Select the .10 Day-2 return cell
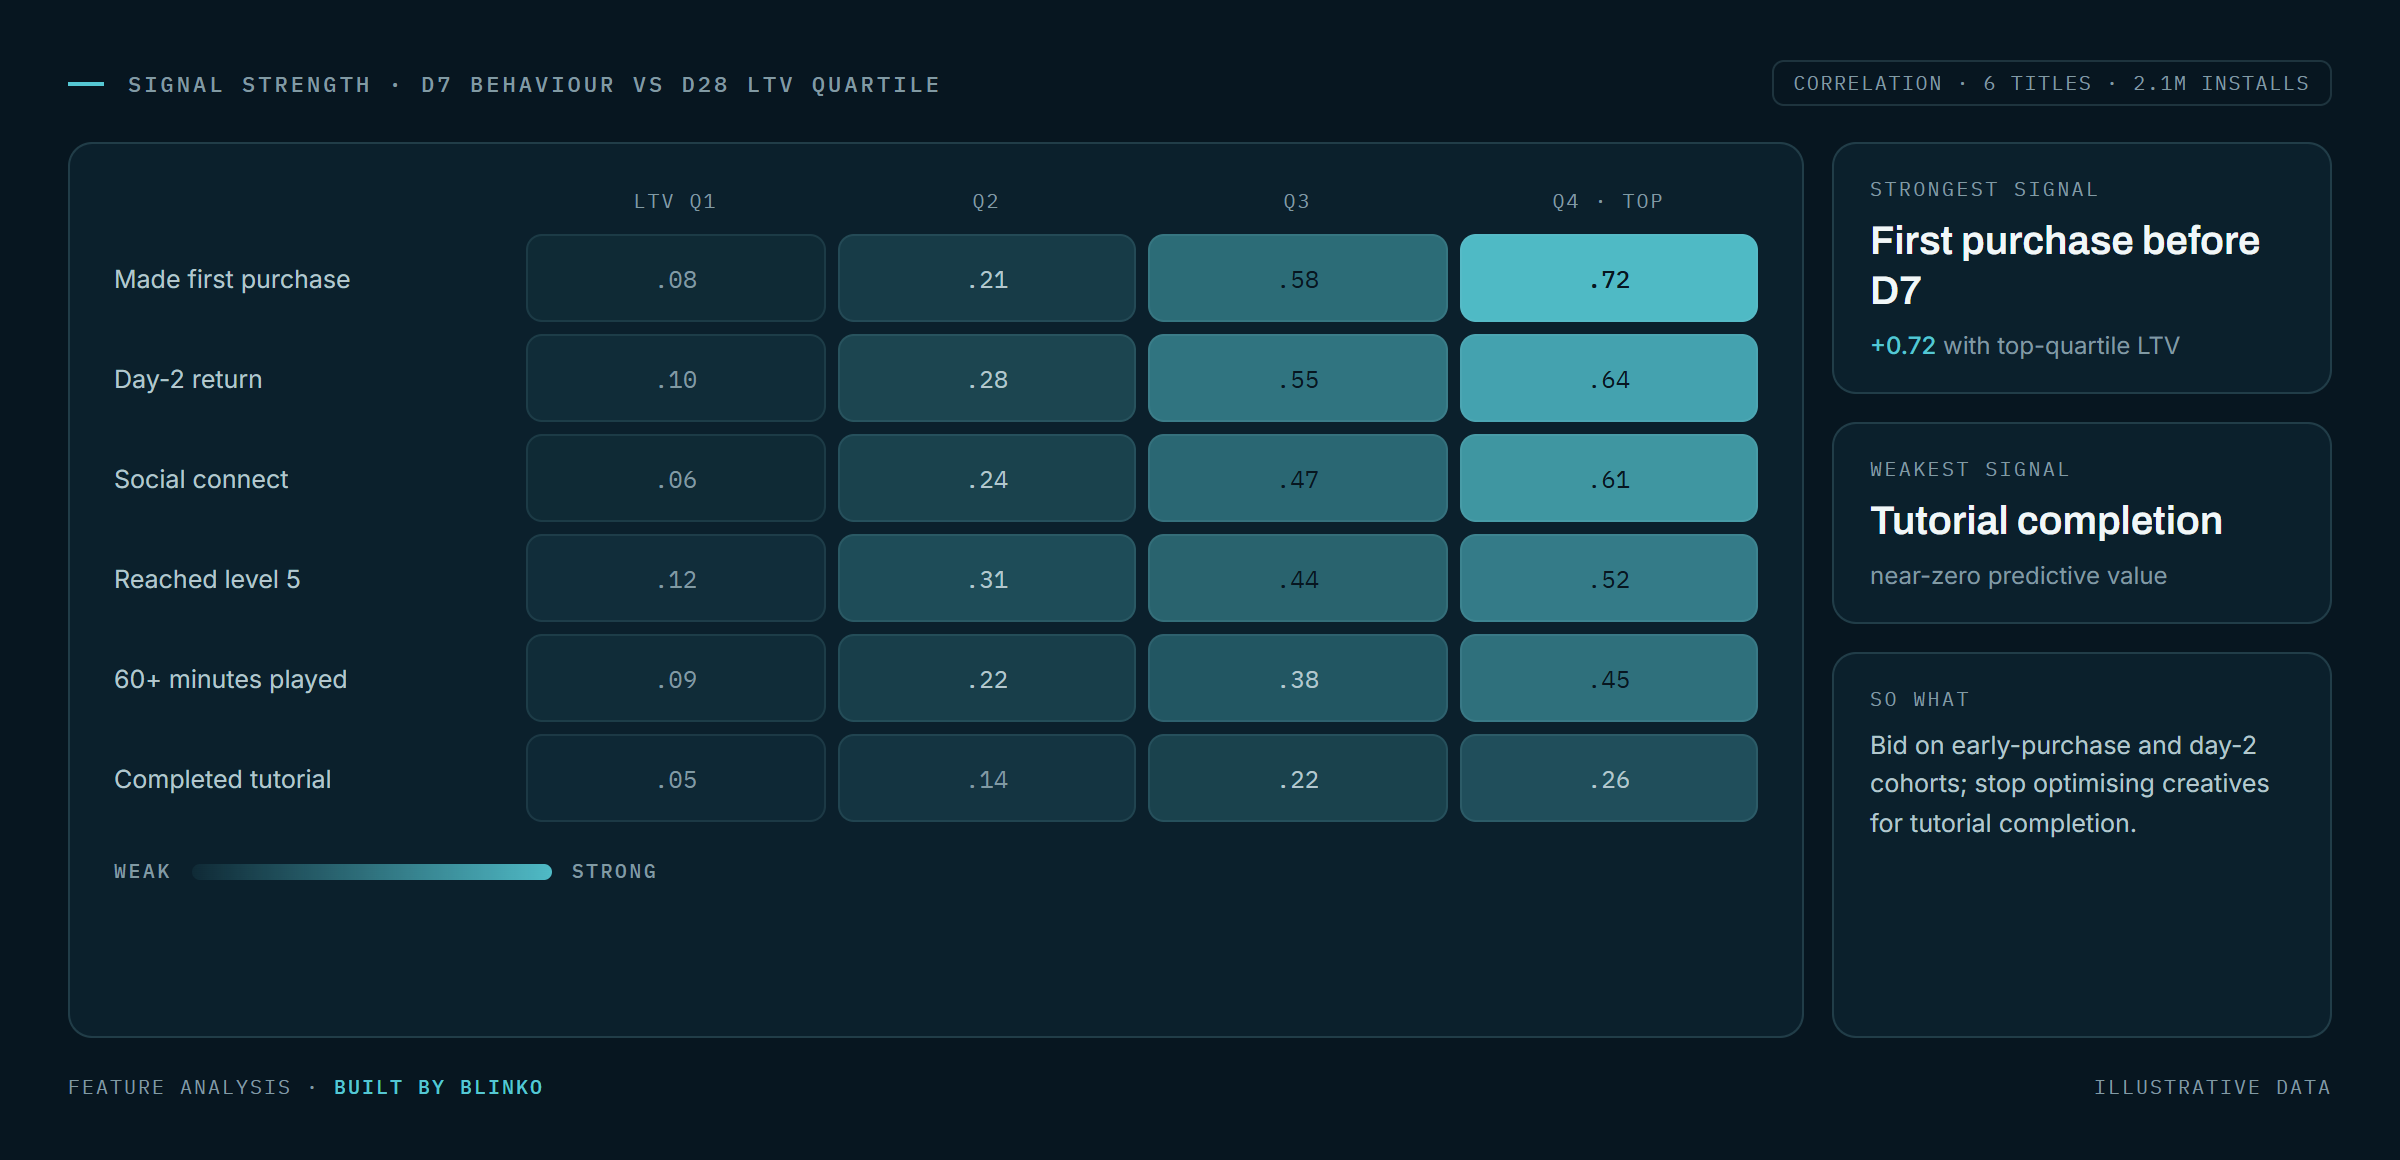 pos(675,378)
